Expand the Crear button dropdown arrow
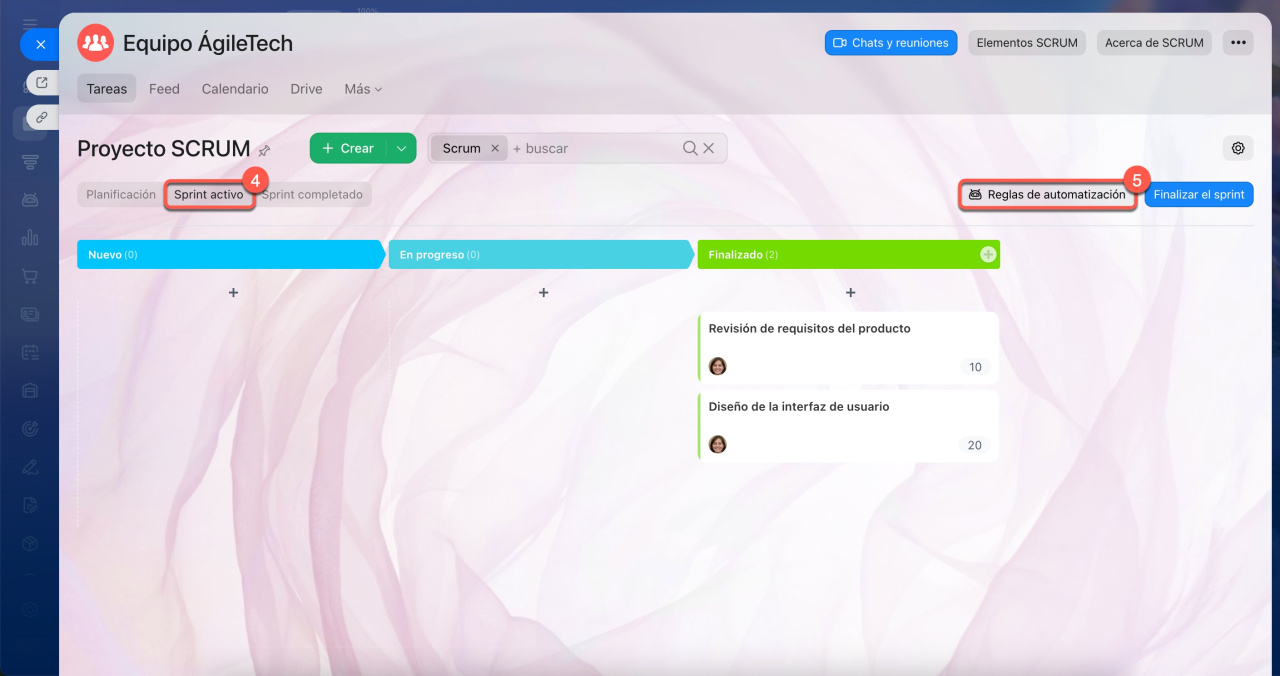Viewport: 1280px width, 676px height. [x=401, y=148]
